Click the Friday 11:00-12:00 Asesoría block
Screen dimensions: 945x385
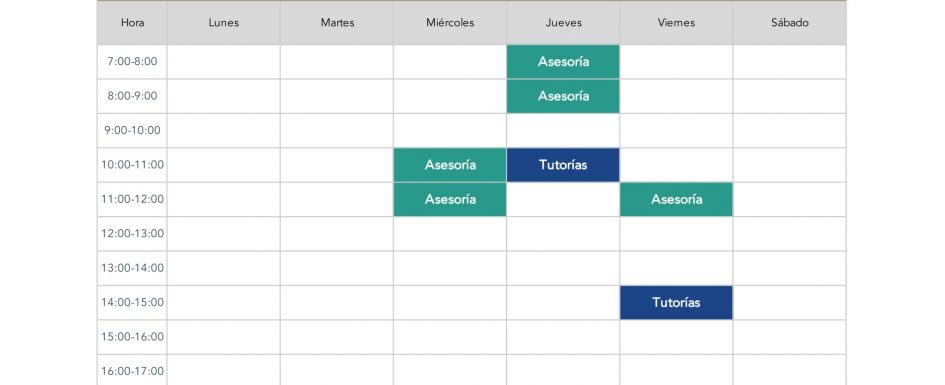676,199
